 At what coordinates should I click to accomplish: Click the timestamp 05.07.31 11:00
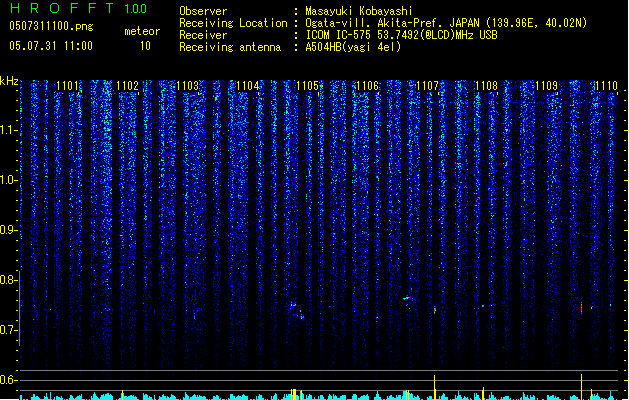pyautogui.click(x=51, y=46)
